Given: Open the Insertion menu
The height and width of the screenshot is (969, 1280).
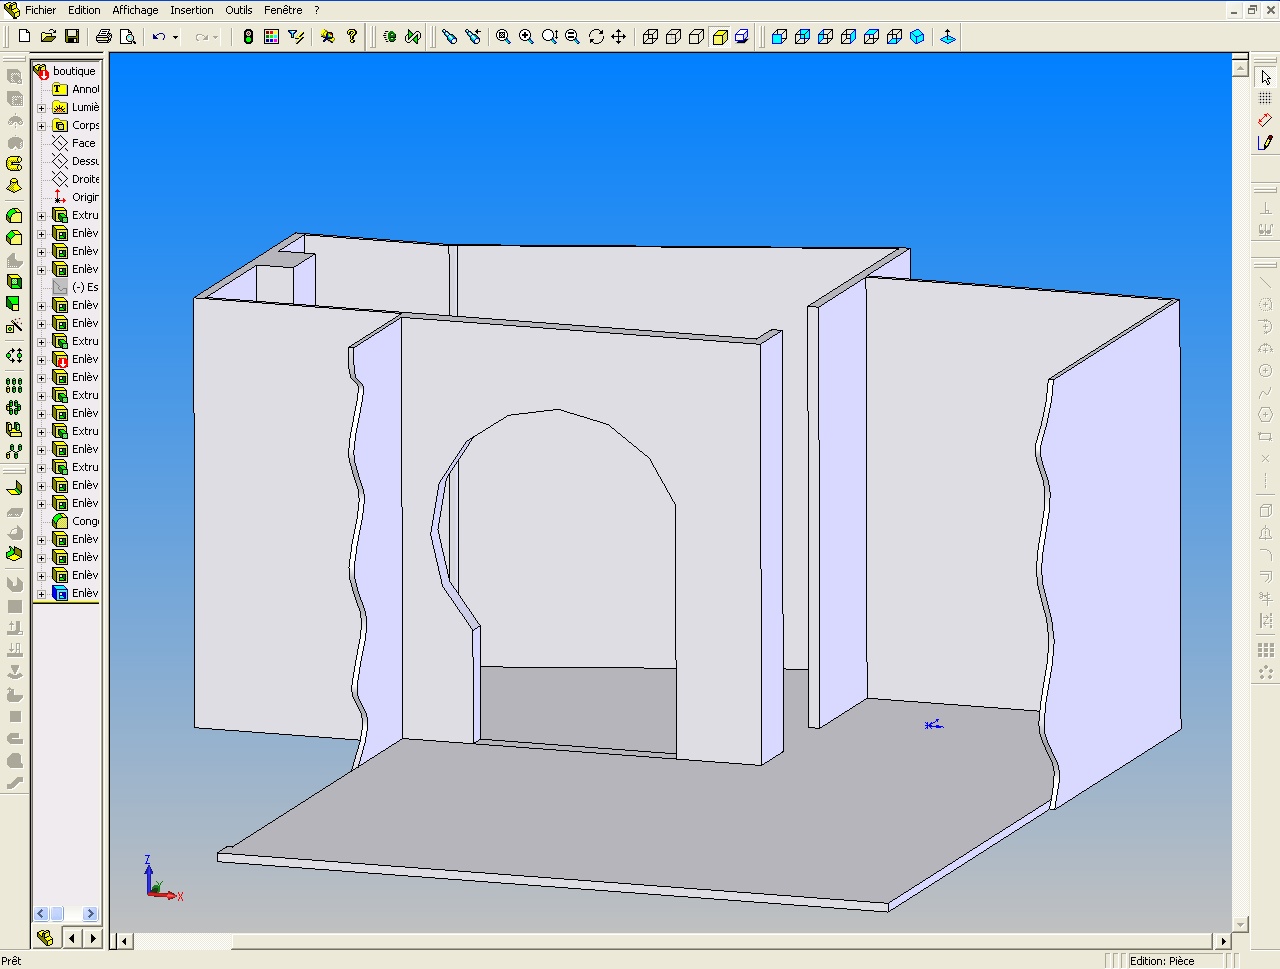Looking at the screenshot, I should pos(191,10).
